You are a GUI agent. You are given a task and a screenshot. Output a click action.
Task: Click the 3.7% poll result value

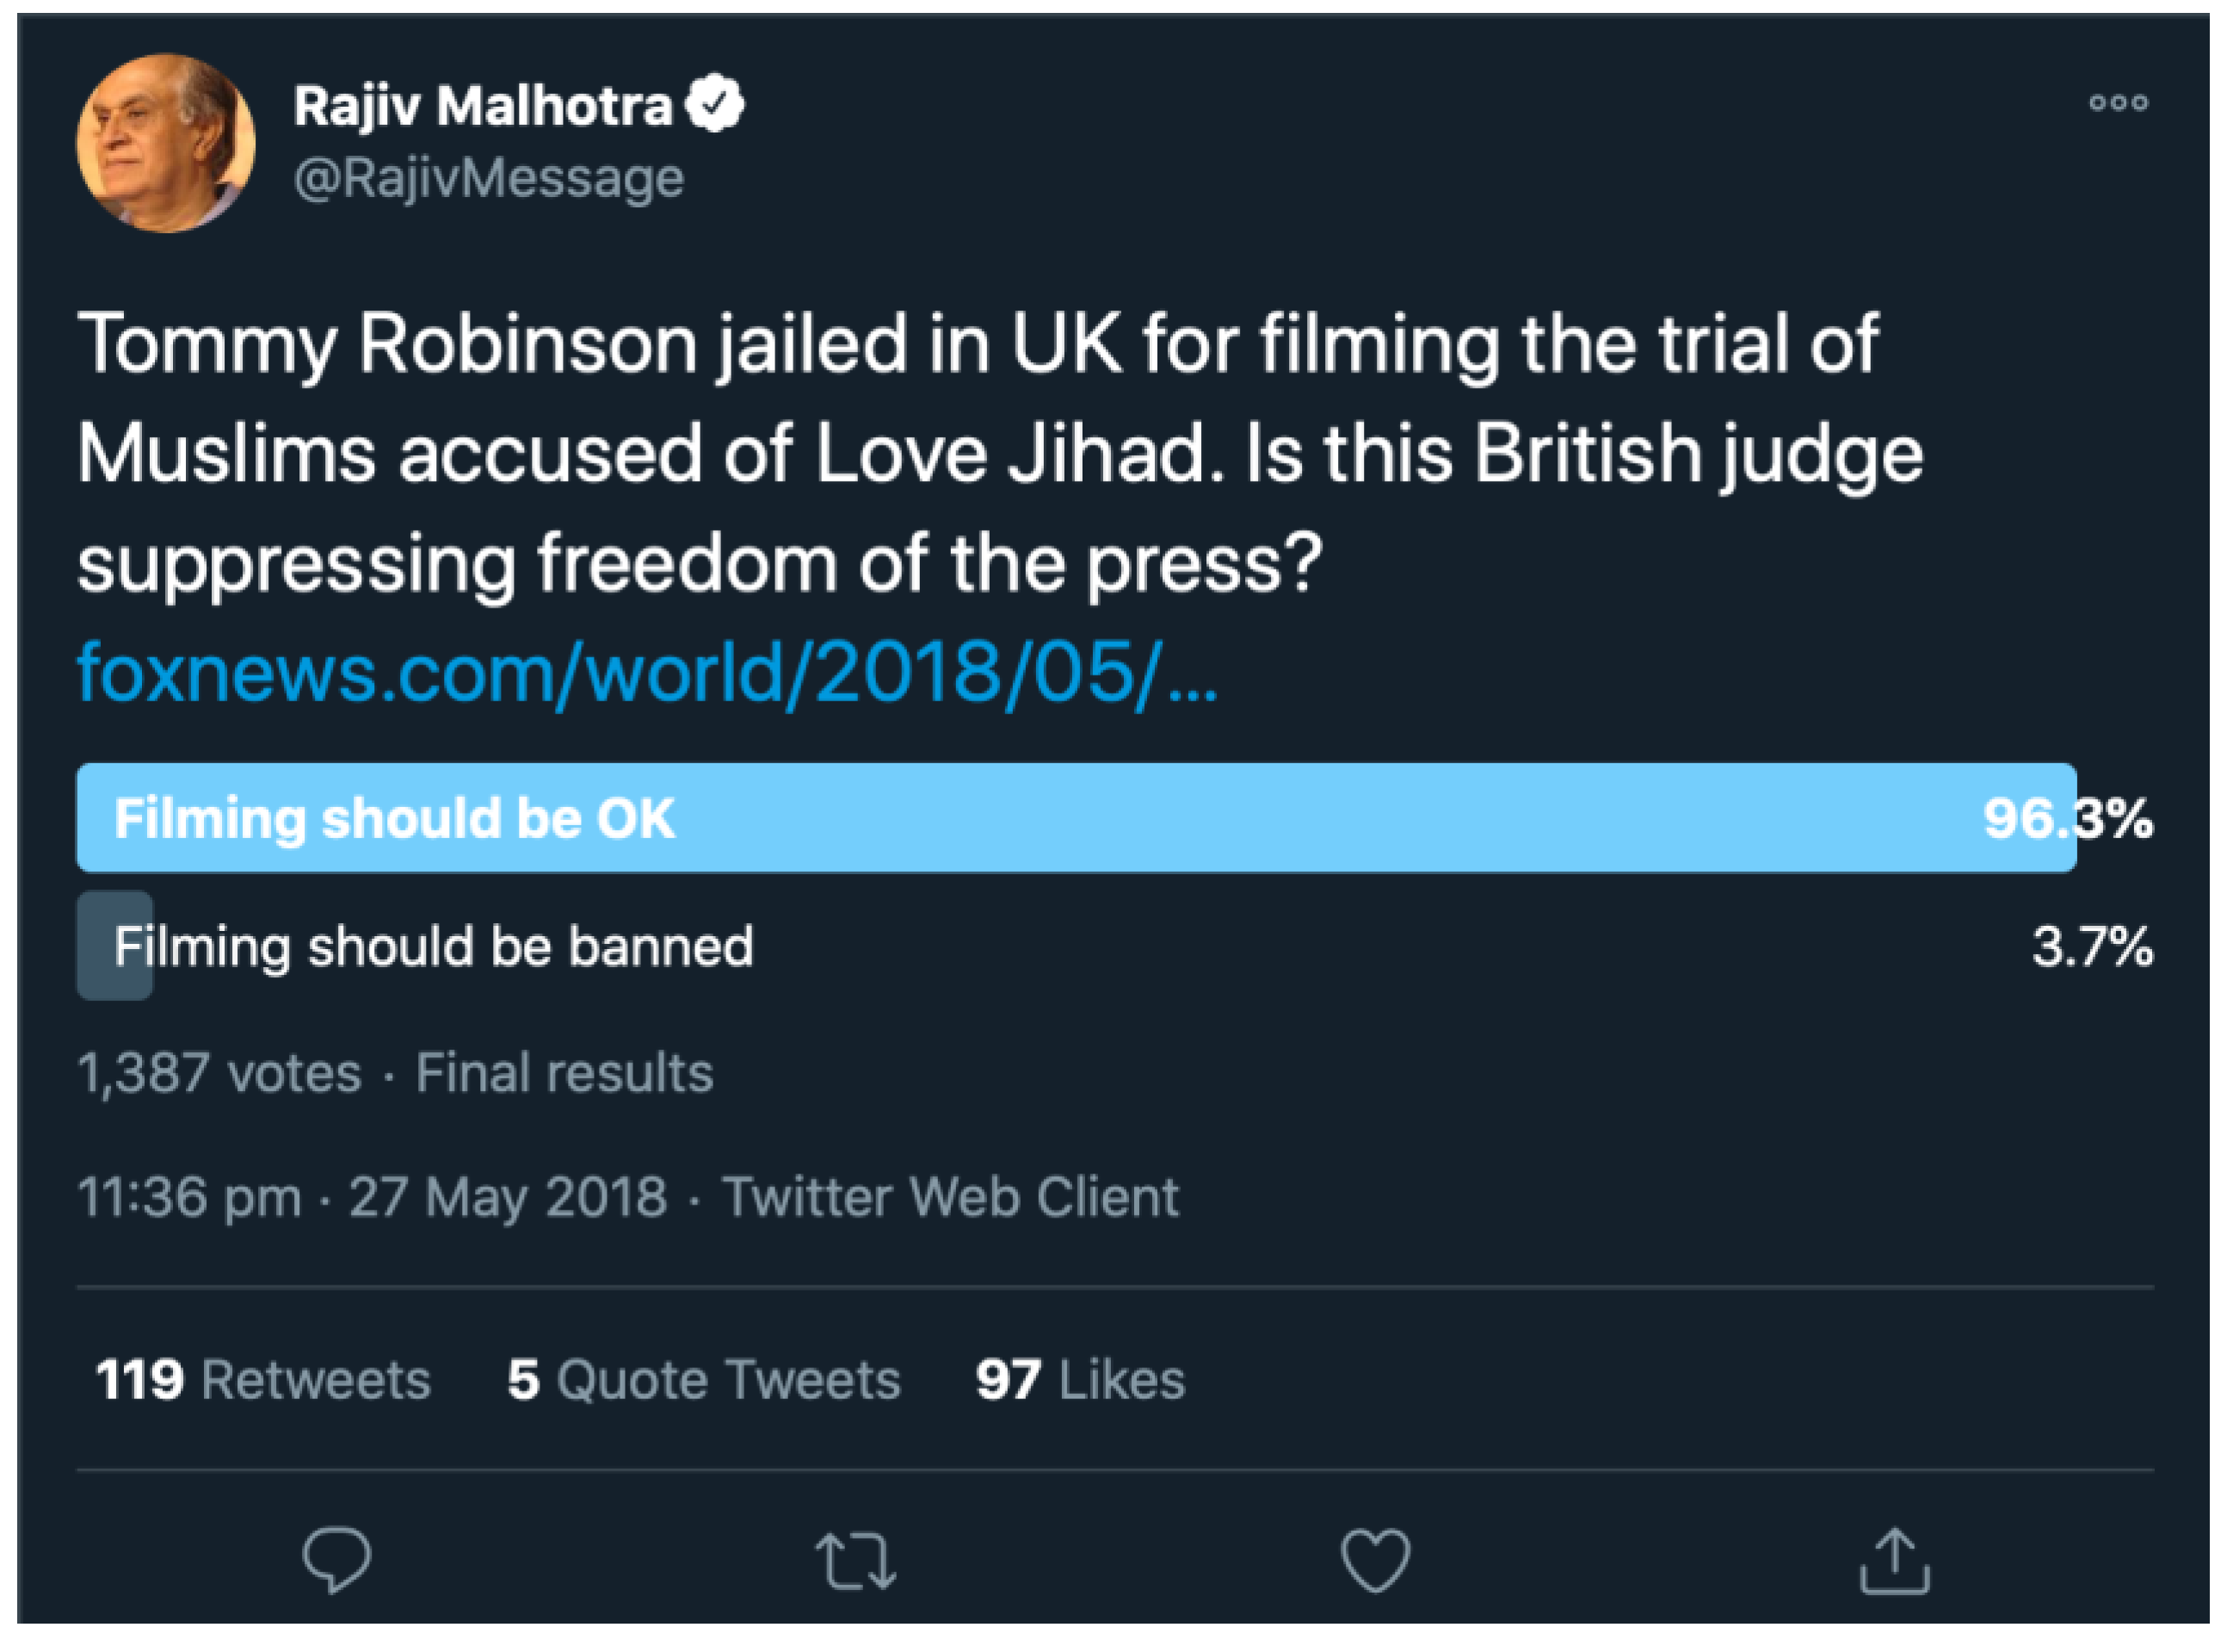pyautogui.click(x=2092, y=946)
